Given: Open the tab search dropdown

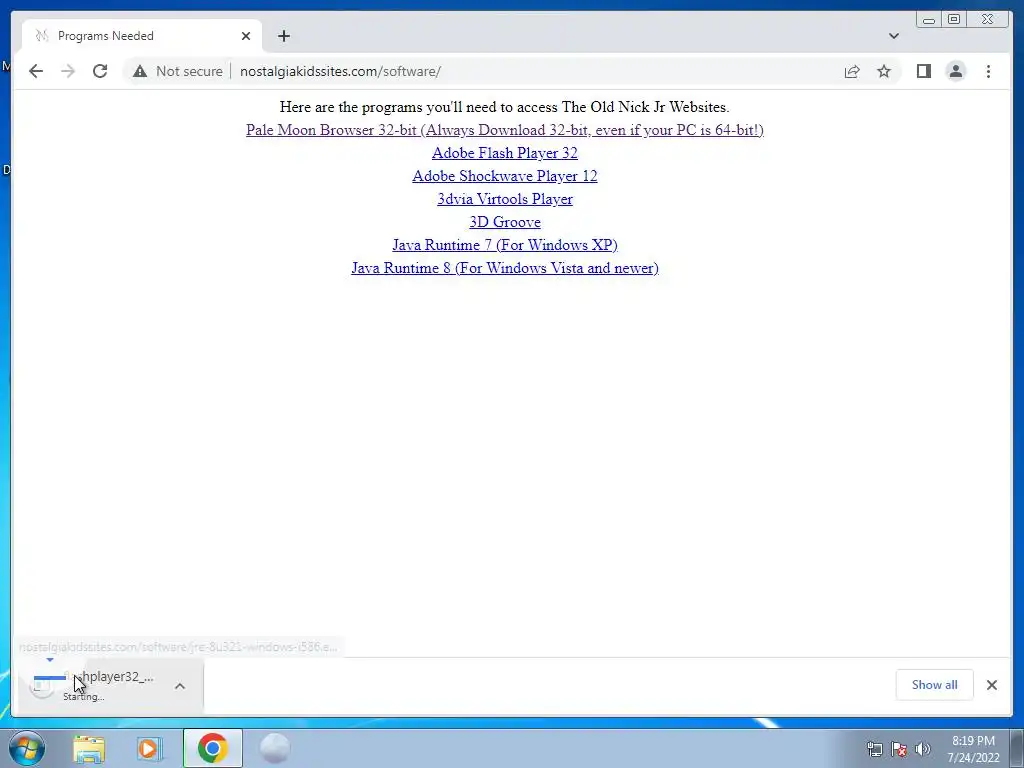Looking at the screenshot, I should pos(893,36).
